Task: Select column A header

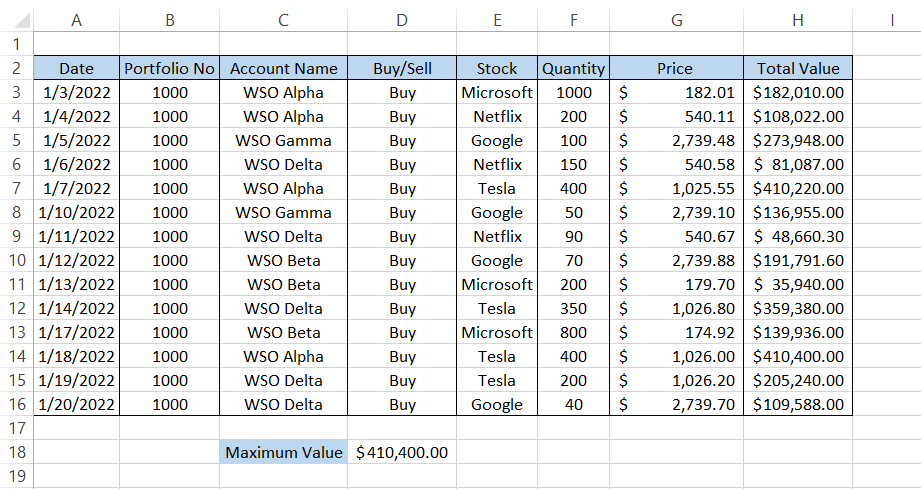Action: click(x=76, y=19)
